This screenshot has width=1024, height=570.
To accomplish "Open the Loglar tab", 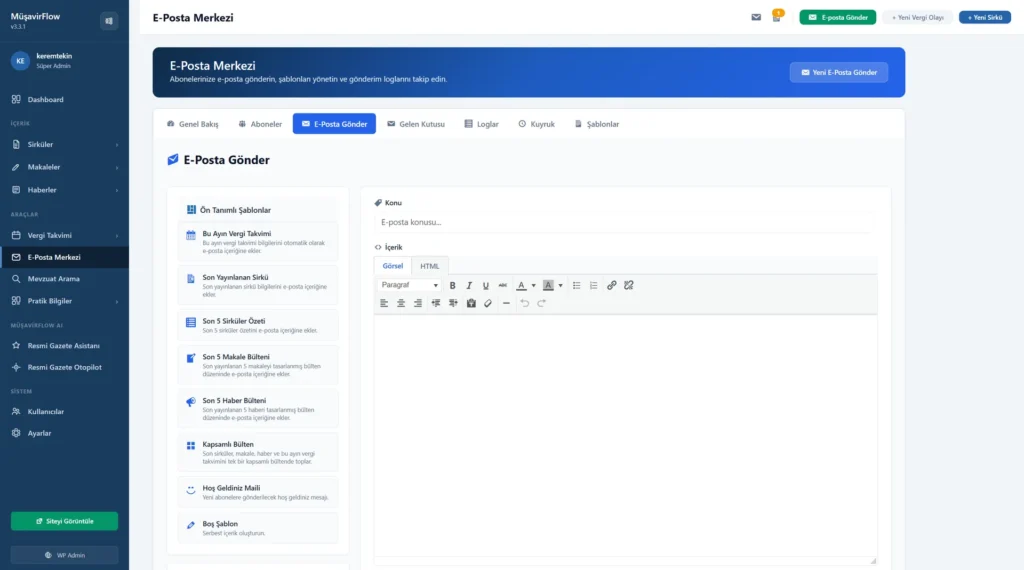I will (x=481, y=124).
